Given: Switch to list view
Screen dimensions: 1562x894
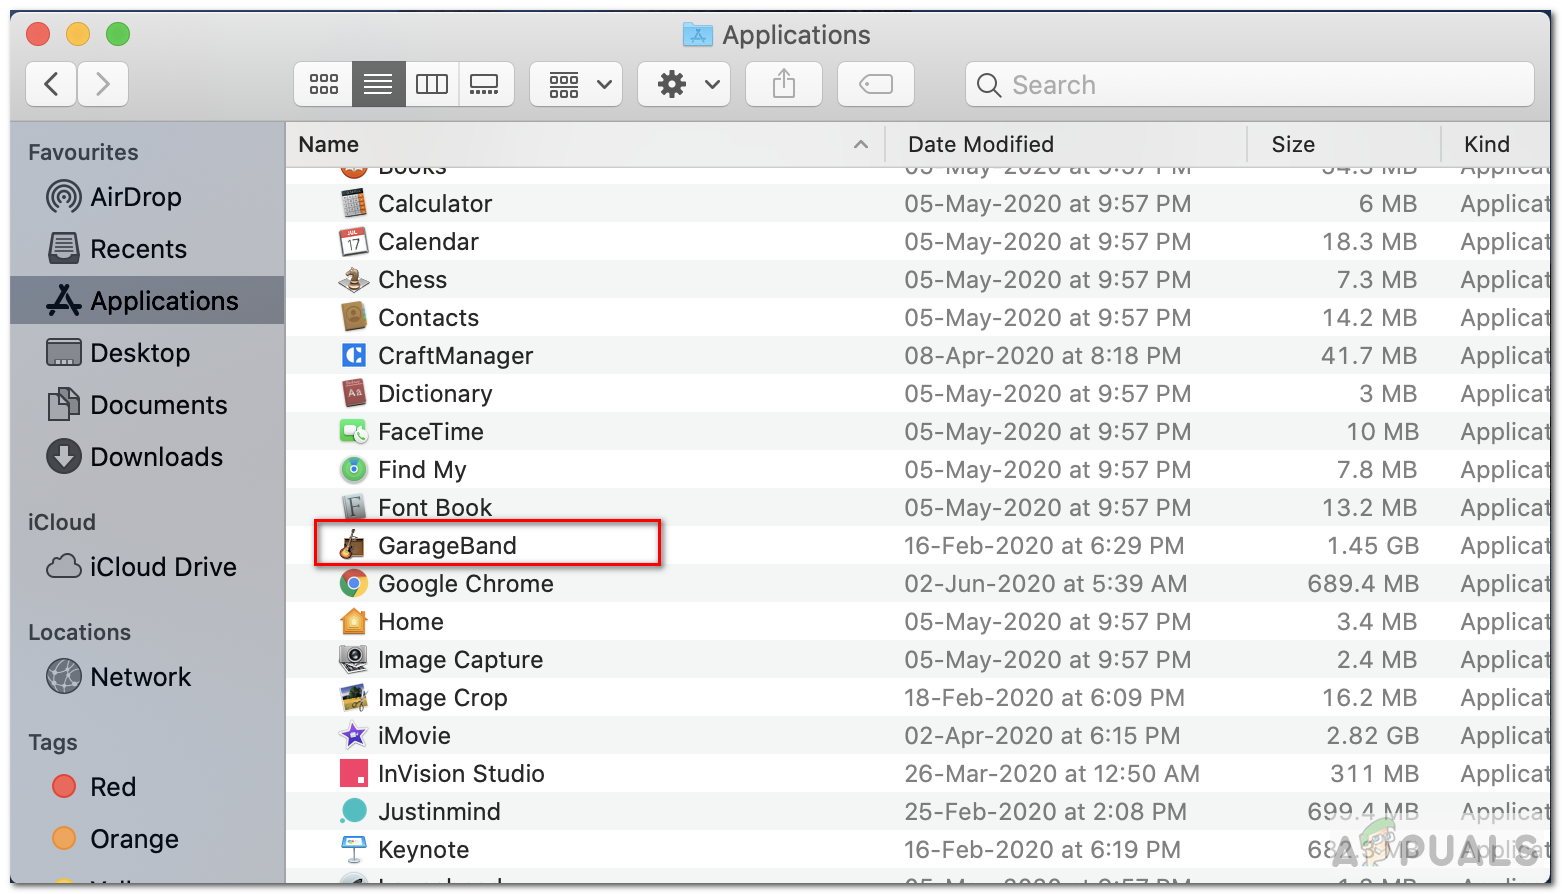Looking at the screenshot, I should (378, 84).
